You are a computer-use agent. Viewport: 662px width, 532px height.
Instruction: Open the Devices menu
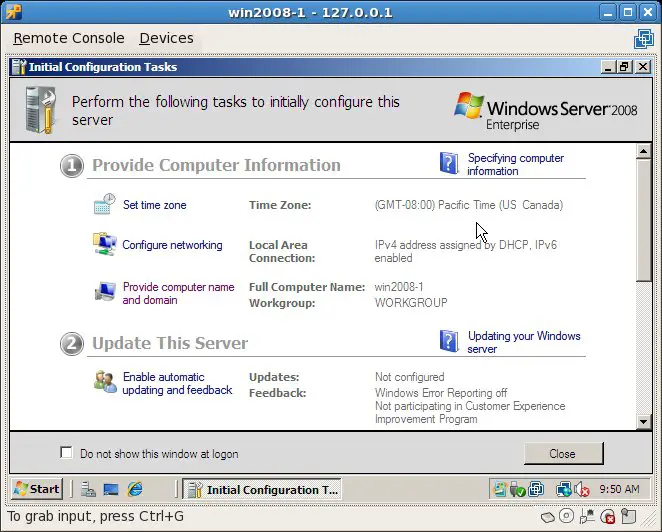coord(166,38)
